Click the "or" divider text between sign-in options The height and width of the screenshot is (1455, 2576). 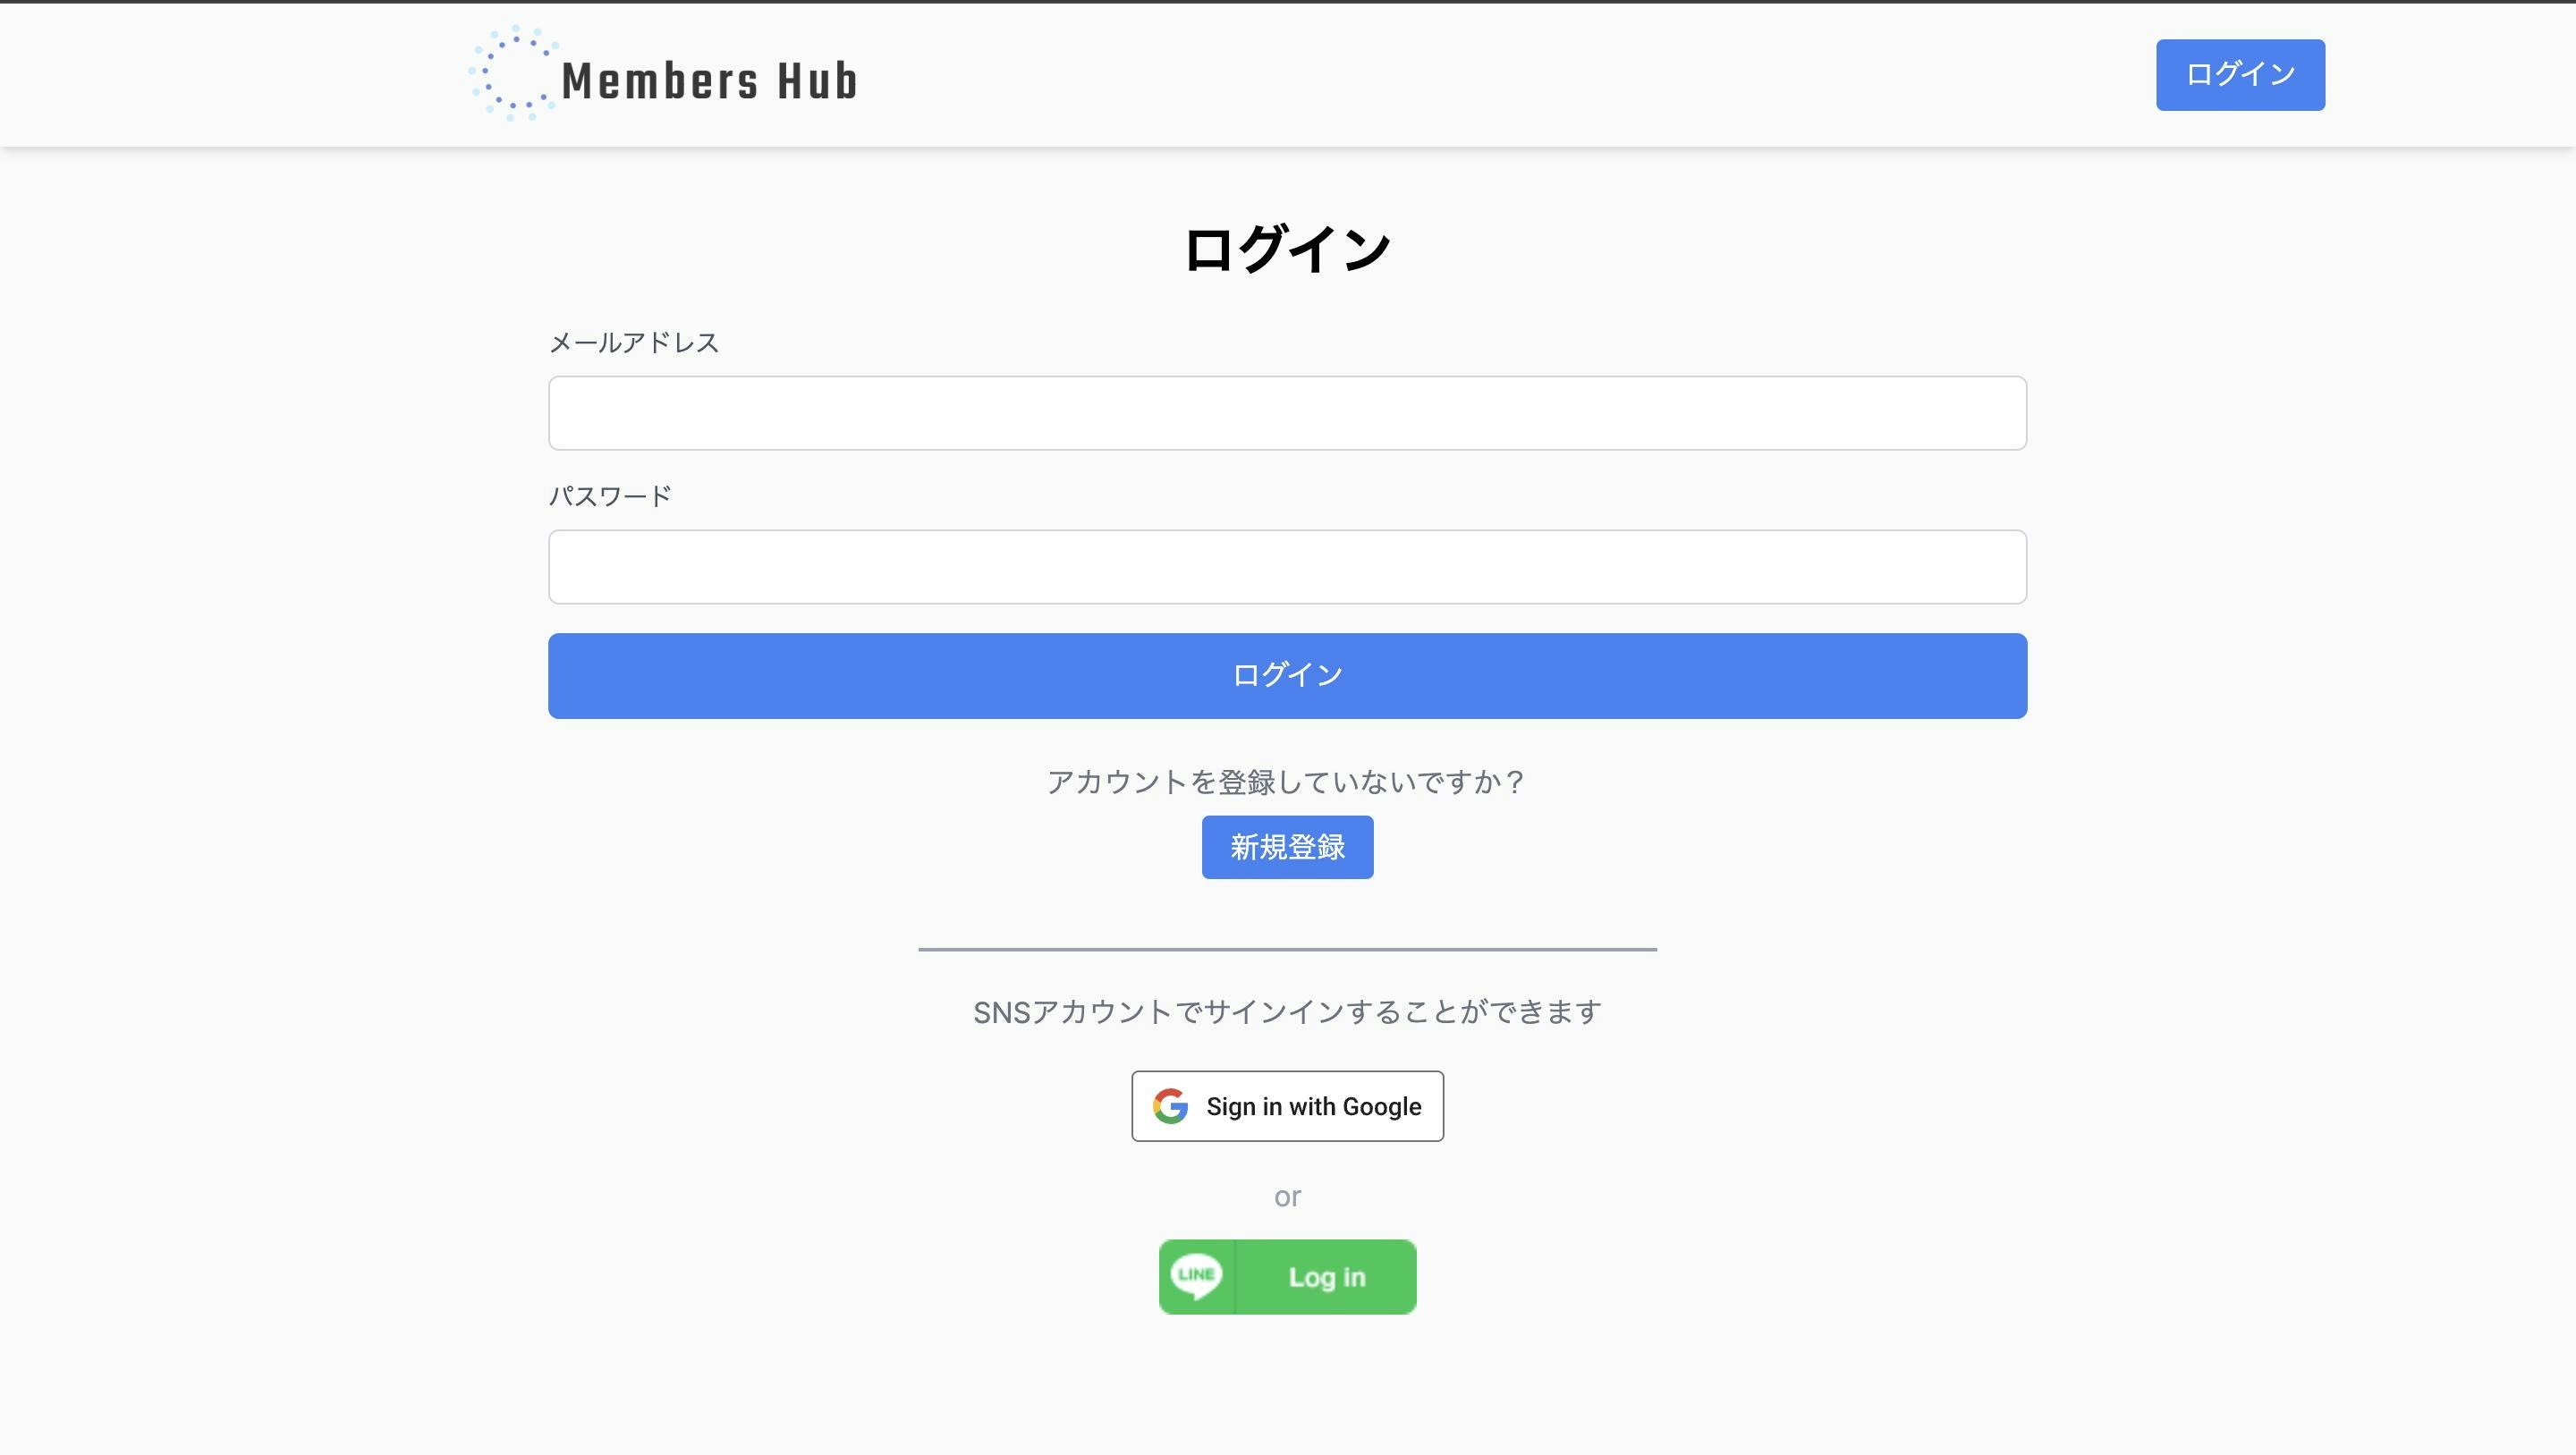[x=1287, y=1196]
